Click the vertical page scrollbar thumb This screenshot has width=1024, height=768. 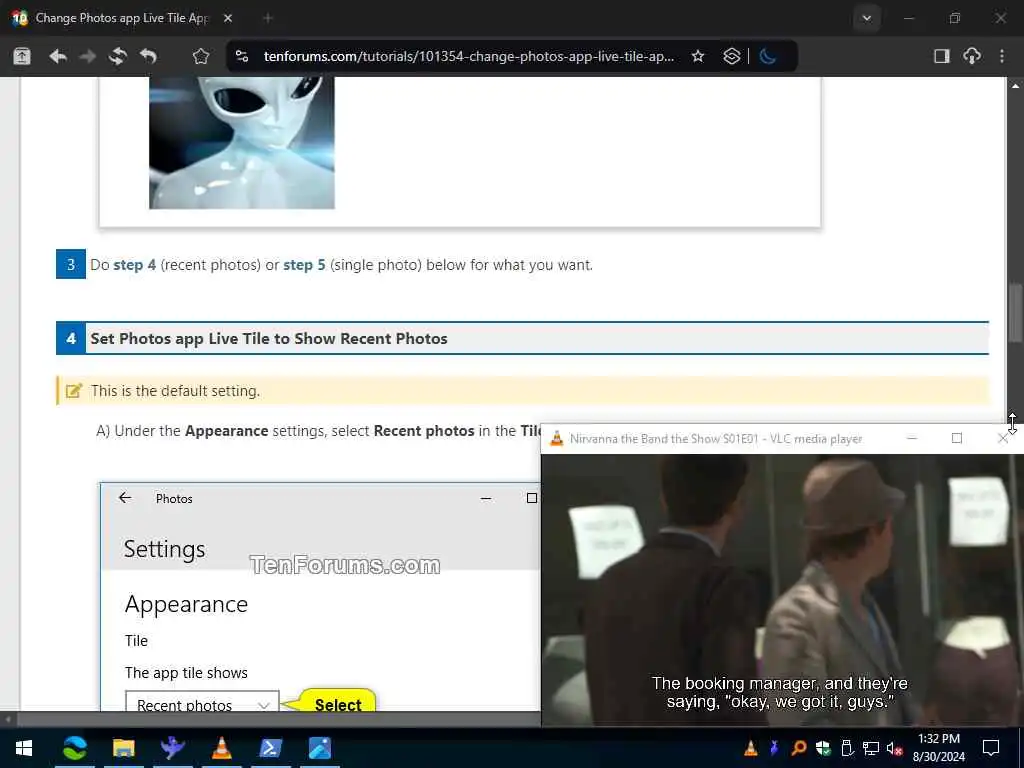coord(1015,312)
